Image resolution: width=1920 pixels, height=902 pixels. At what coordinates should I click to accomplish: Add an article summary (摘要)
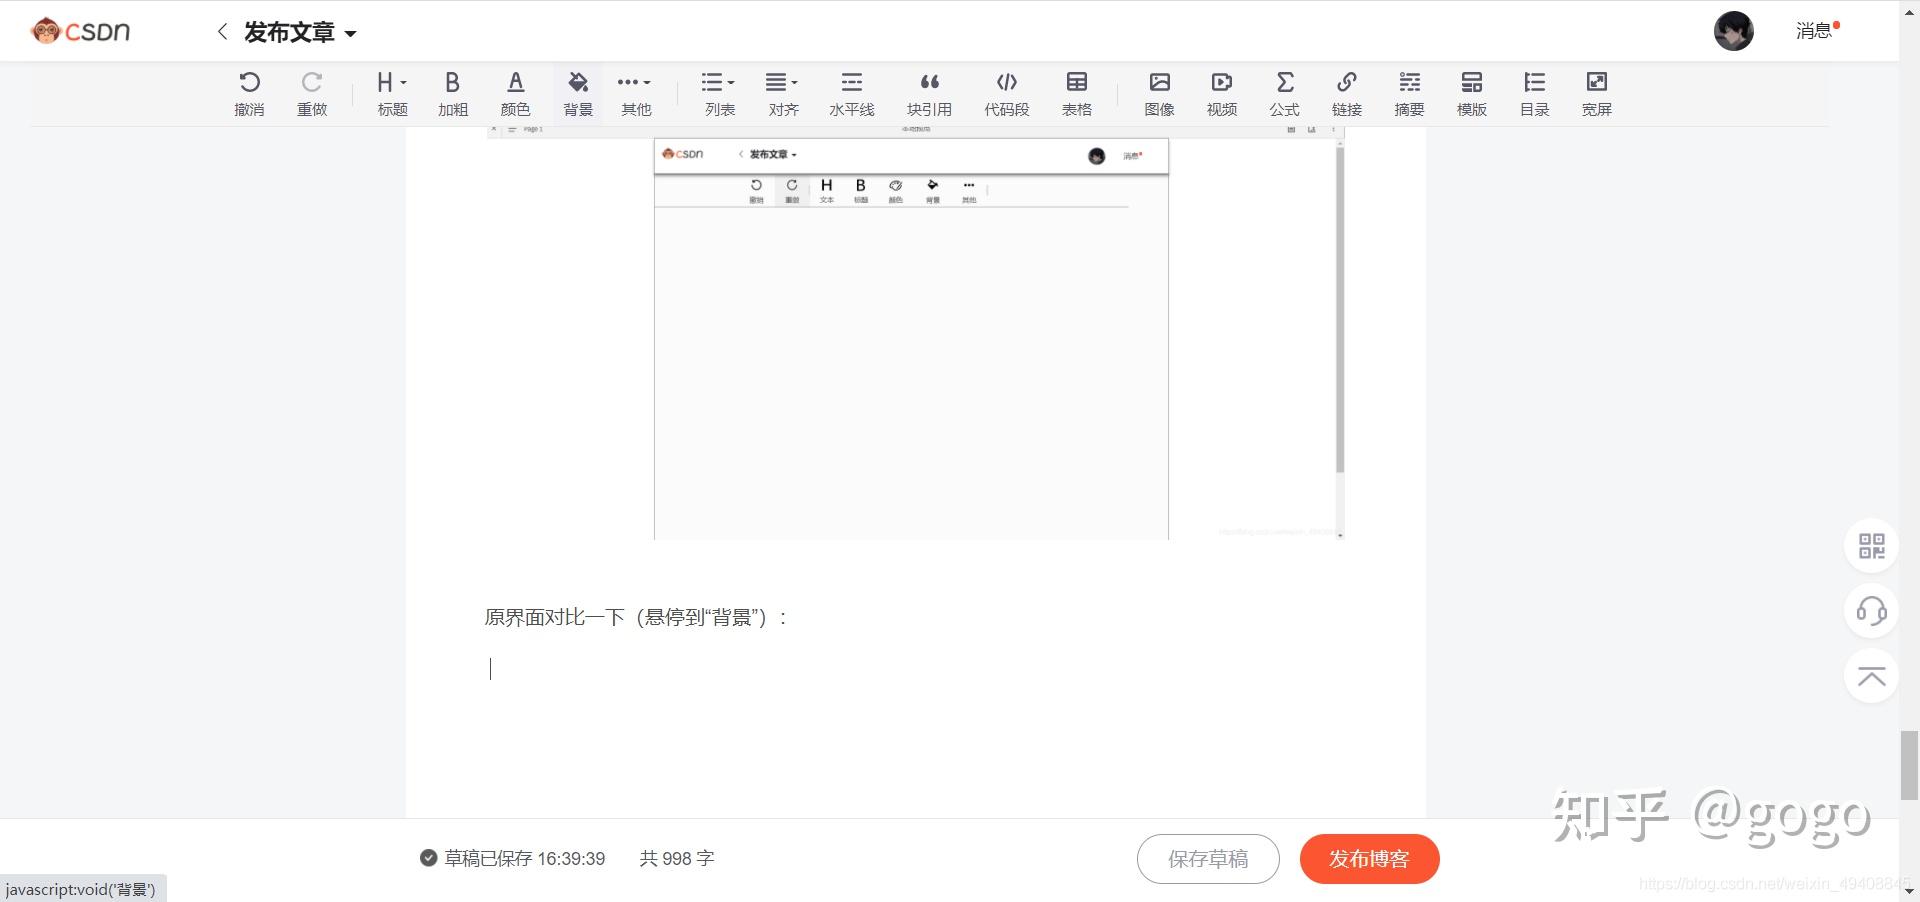point(1410,94)
